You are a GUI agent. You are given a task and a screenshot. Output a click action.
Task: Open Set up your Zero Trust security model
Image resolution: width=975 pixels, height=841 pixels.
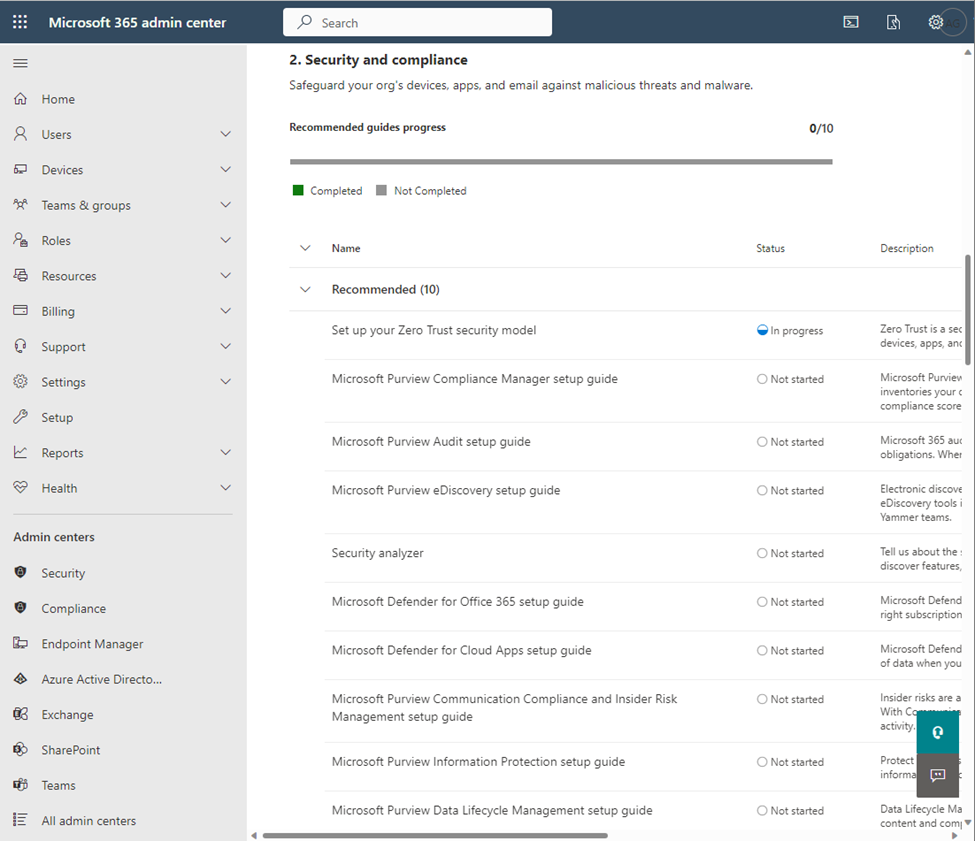[433, 330]
